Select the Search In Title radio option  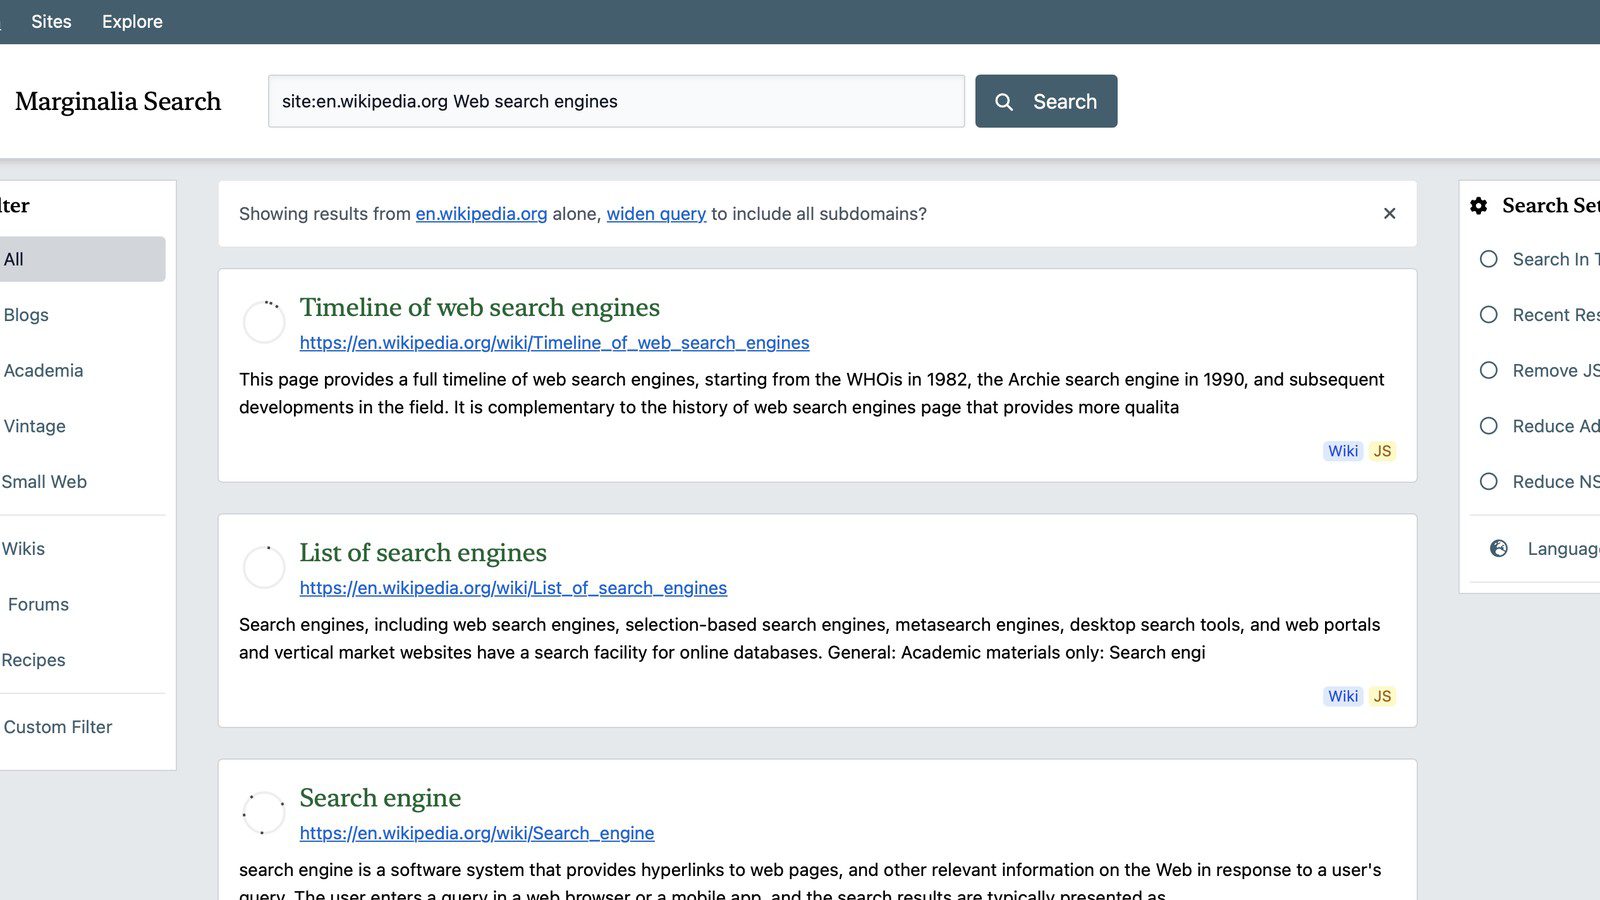(x=1489, y=259)
